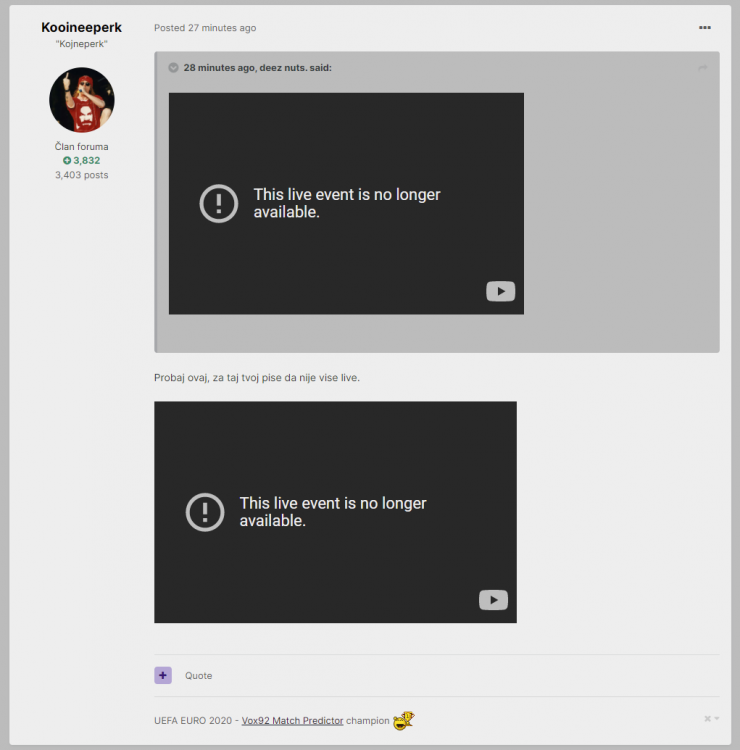The image size is (740, 750).
Task: Click the "deez nuts. said" quote header text
Action: [x=257, y=68]
